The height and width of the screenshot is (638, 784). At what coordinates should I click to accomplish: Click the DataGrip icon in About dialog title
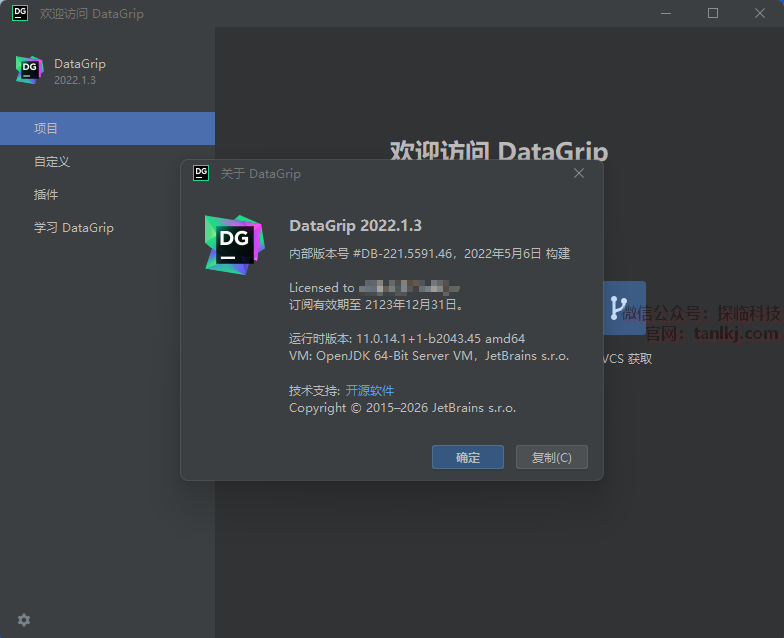[201, 173]
